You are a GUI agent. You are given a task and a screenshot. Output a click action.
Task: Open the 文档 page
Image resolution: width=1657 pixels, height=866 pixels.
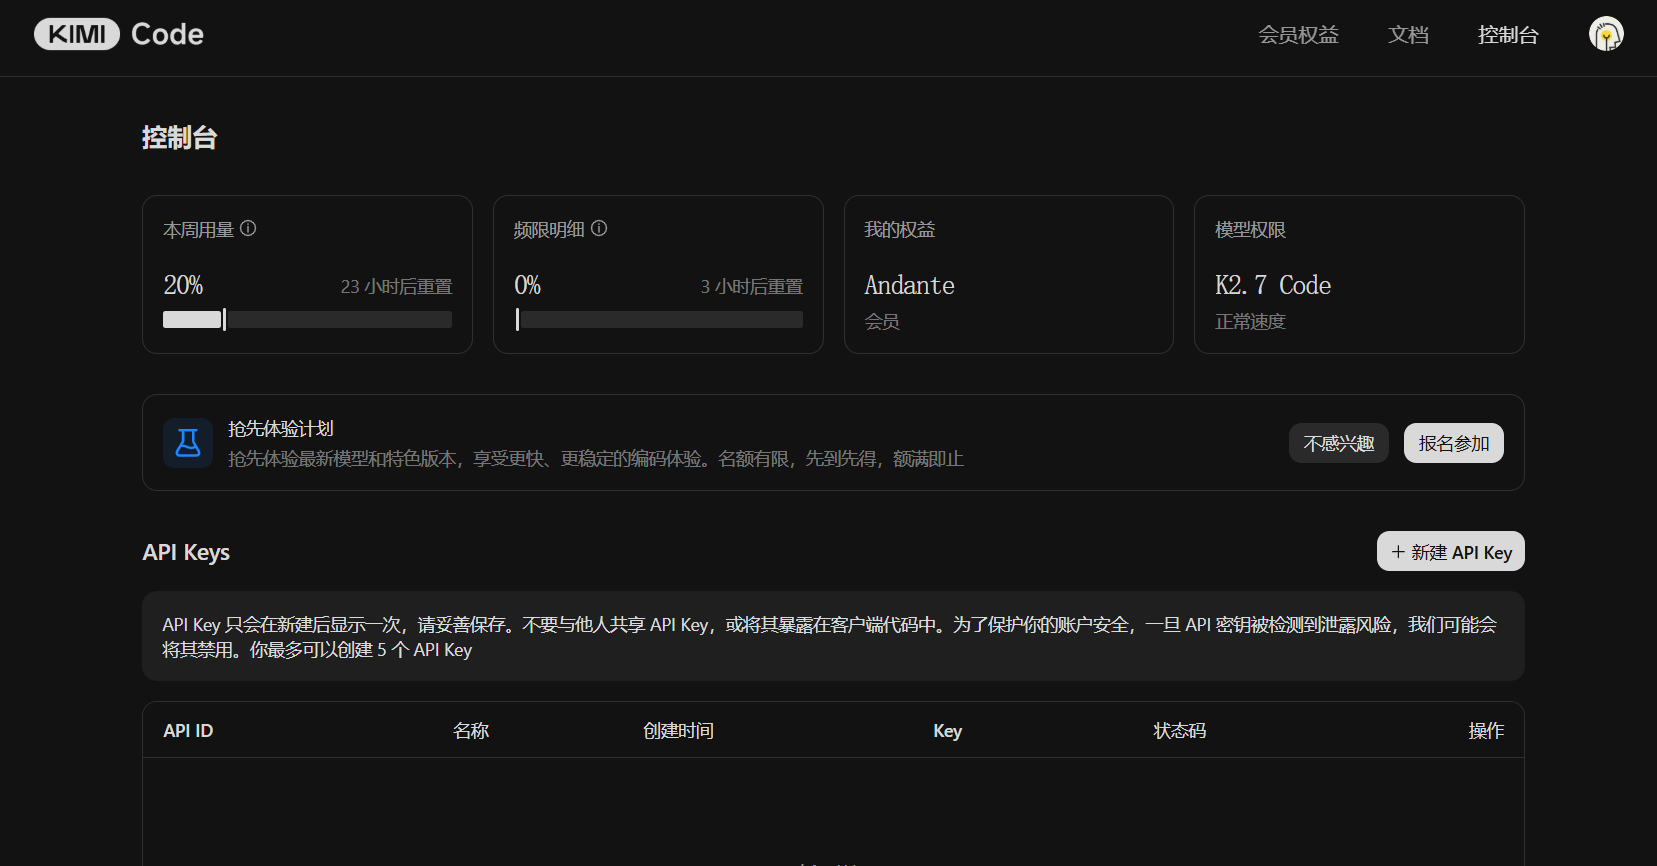(1408, 35)
